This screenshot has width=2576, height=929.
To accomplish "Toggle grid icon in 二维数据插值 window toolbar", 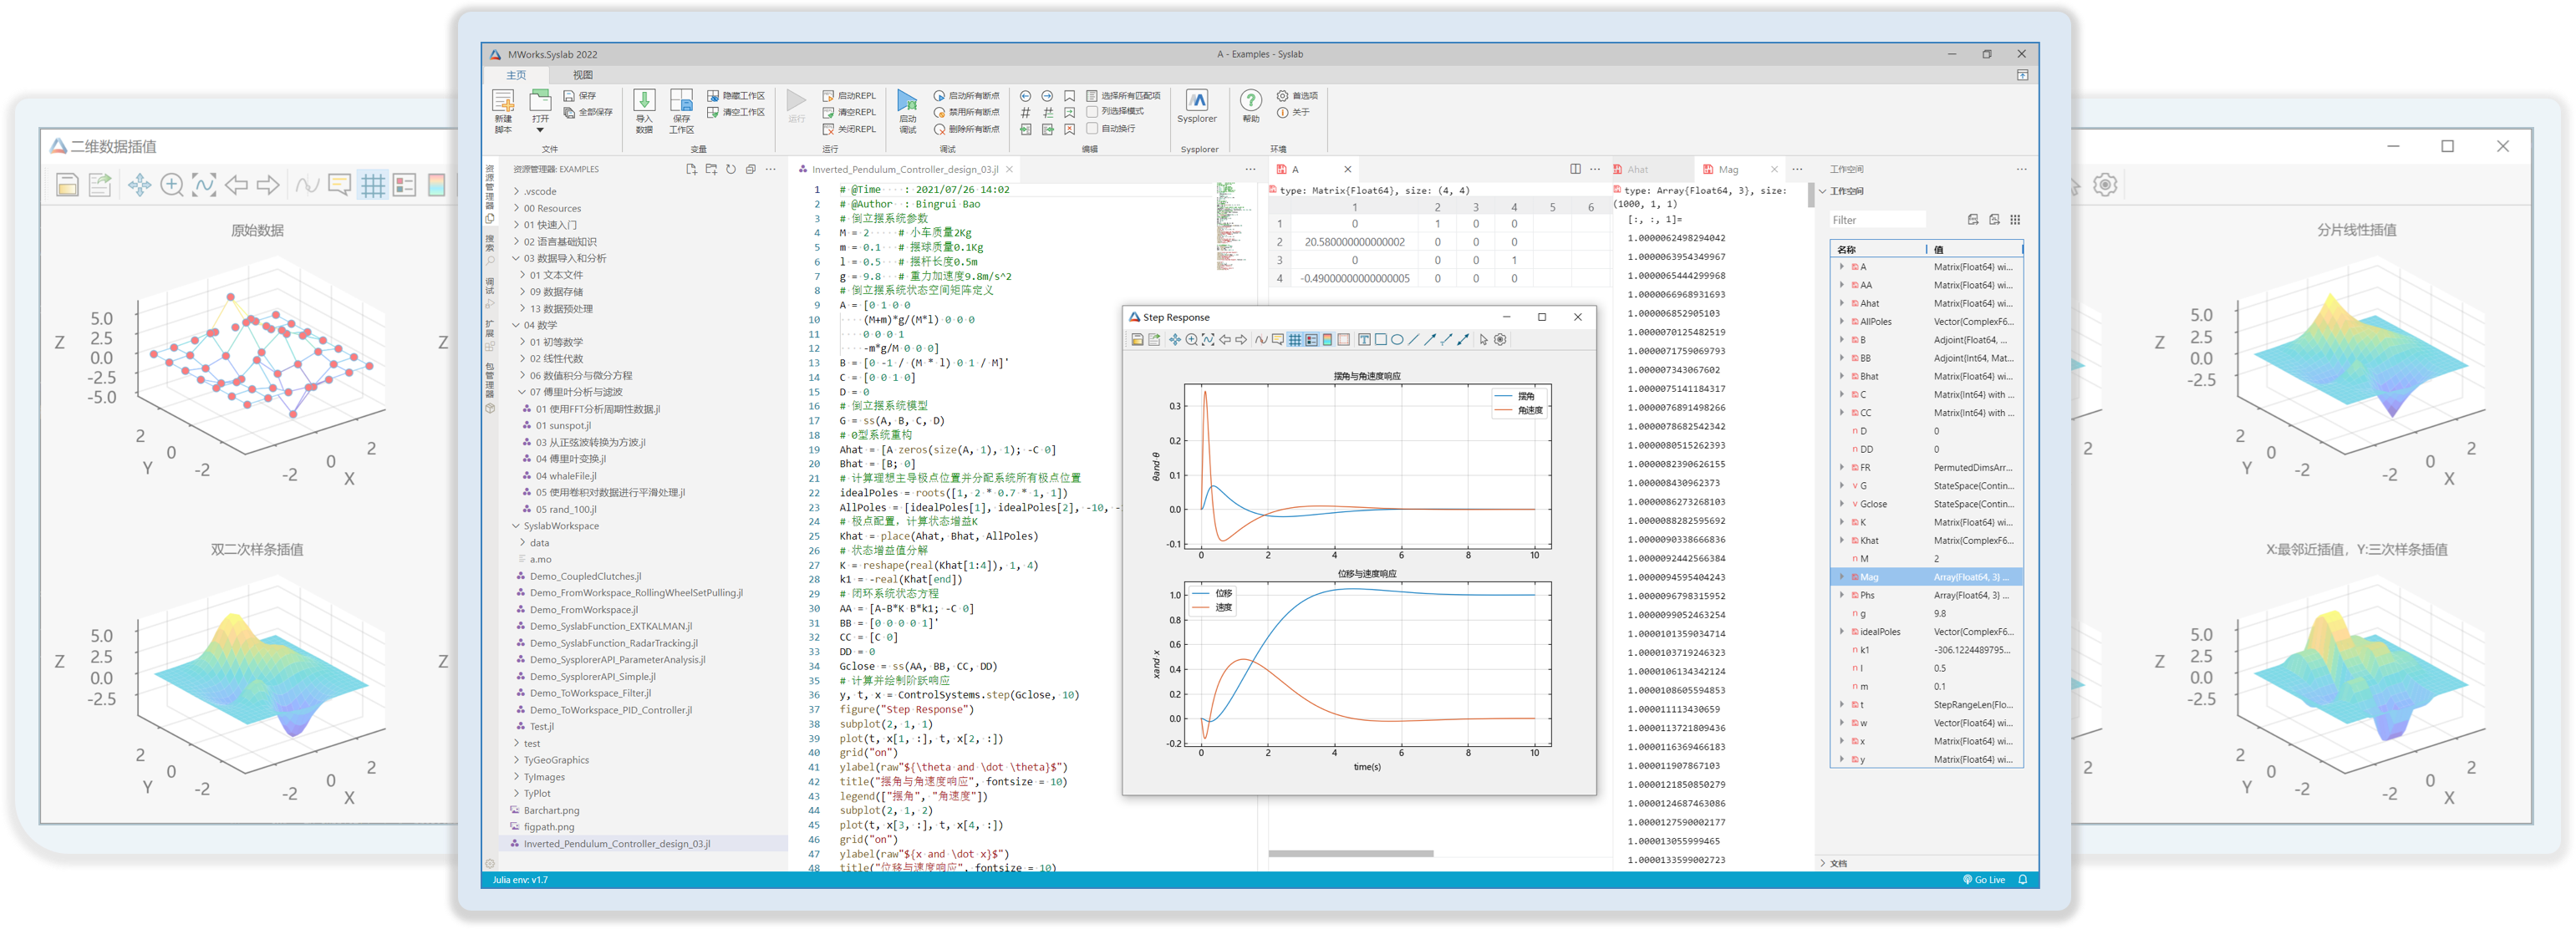I will [x=372, y=185].
